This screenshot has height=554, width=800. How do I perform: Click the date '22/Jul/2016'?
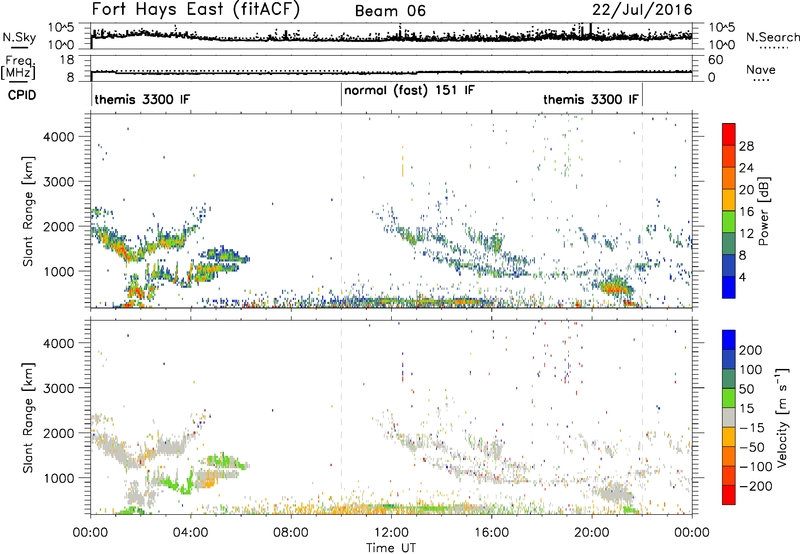click(x=642, y=10)
